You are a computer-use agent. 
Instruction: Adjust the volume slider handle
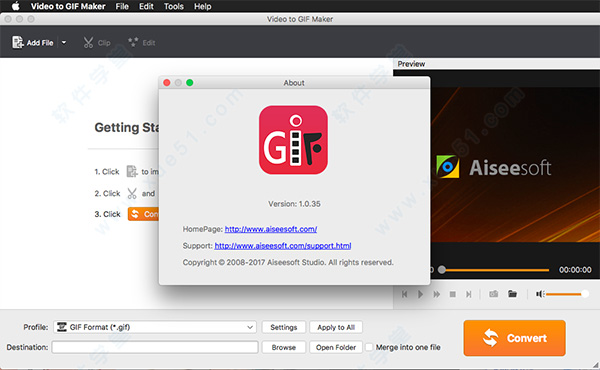coord(585,294)
